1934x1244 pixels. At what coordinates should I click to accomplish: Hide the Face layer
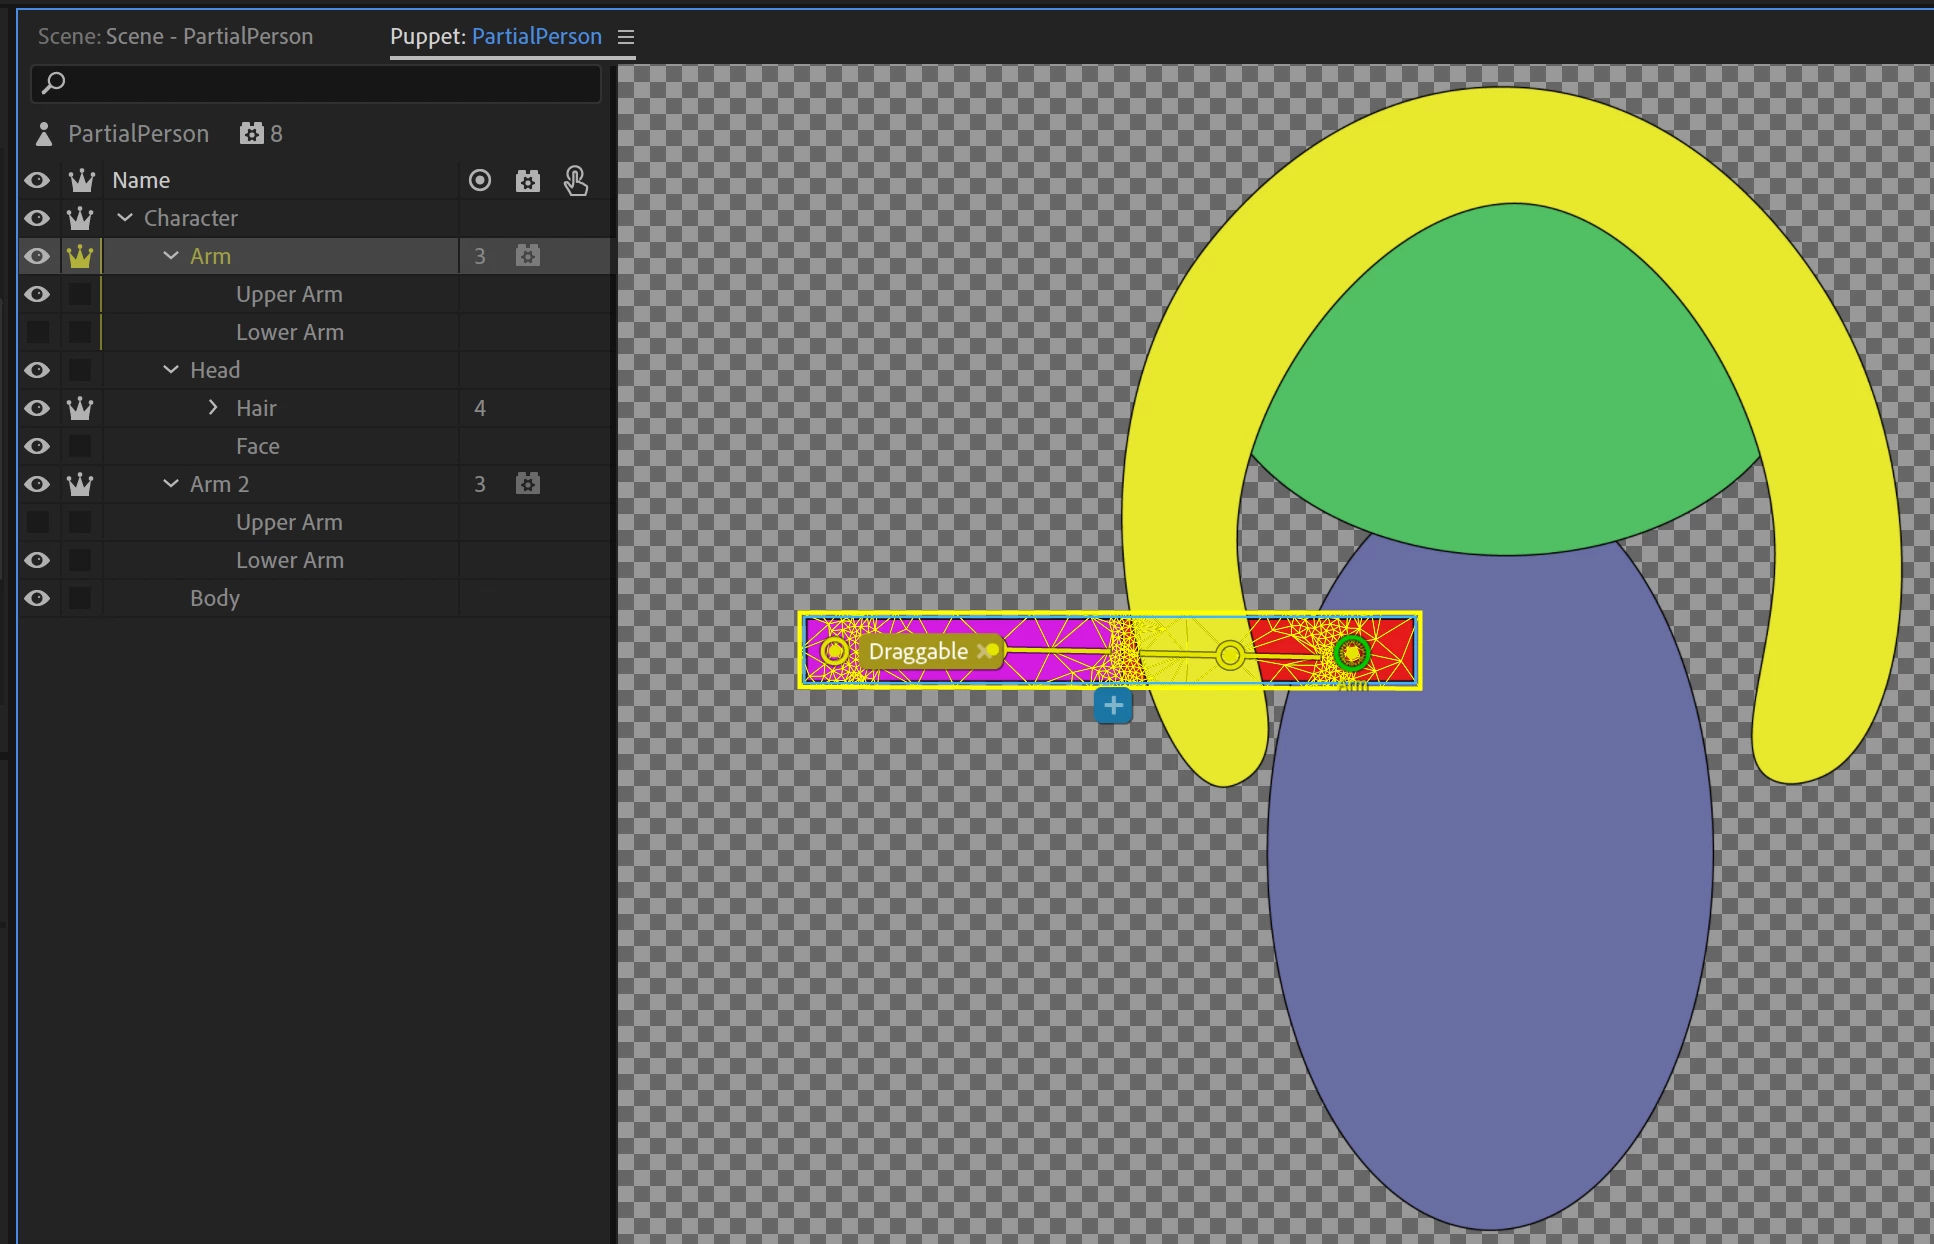click(x=37, y=446)
